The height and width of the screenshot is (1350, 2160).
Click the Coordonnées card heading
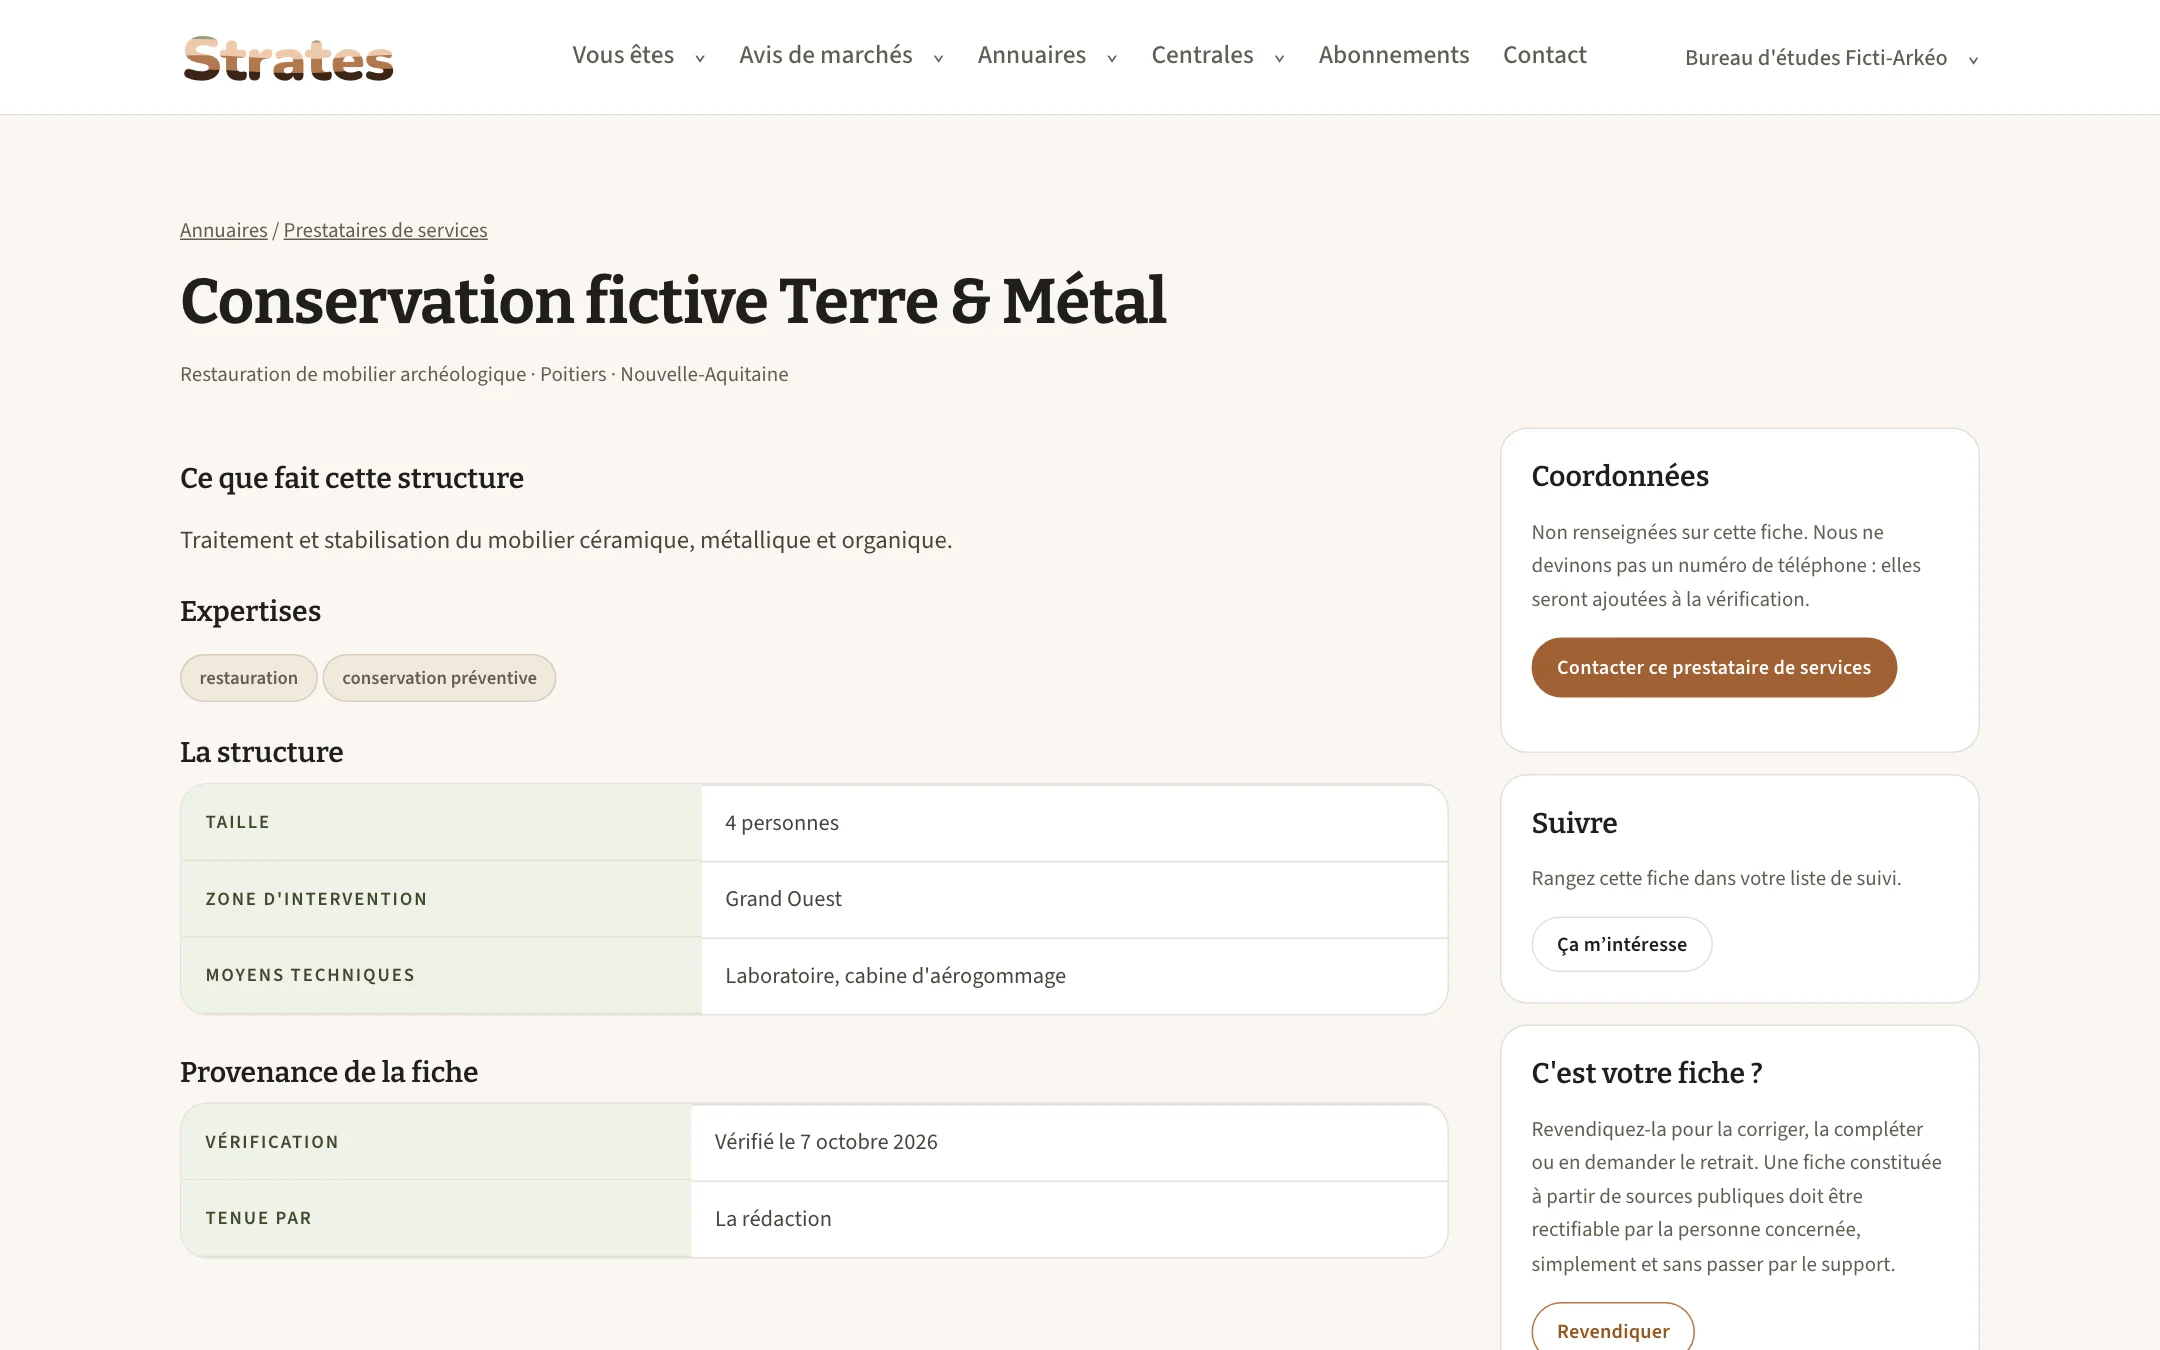[1620, 476]
